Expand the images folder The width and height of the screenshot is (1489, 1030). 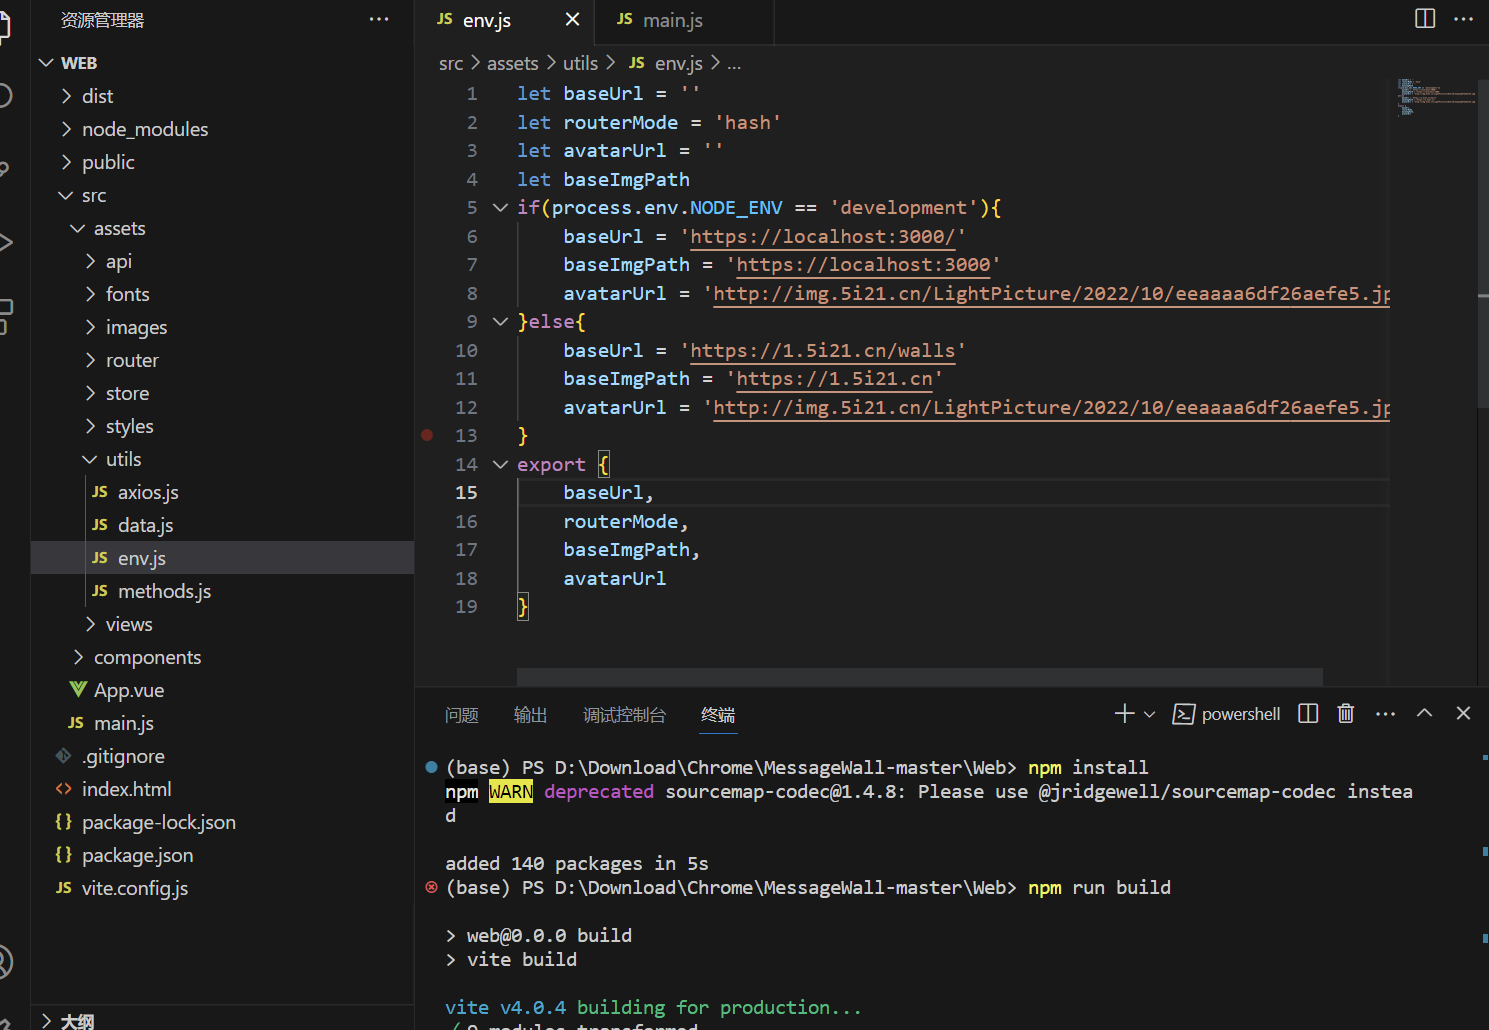coord(90,327)
